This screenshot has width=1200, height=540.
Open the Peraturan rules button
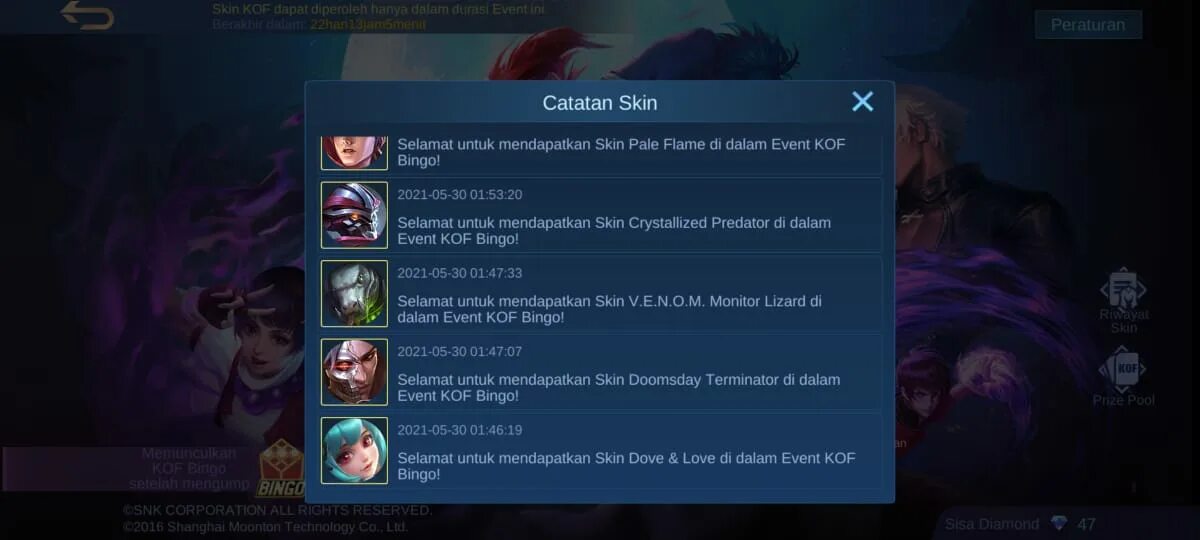point(1088,25)
